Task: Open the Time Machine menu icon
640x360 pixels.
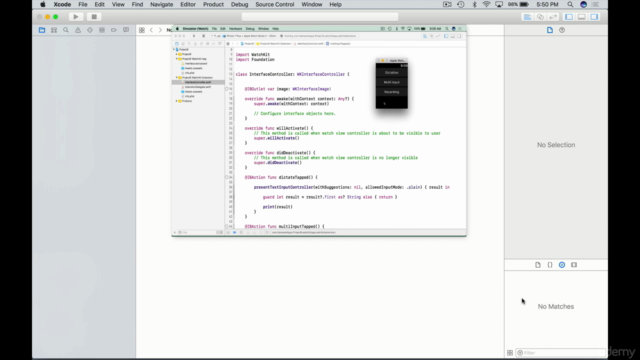Action: point(461,4)
